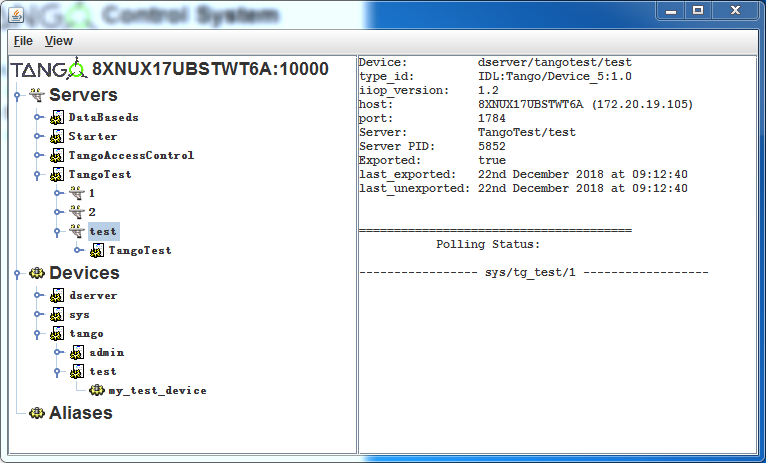Close the application window

[x=735, y=11]
